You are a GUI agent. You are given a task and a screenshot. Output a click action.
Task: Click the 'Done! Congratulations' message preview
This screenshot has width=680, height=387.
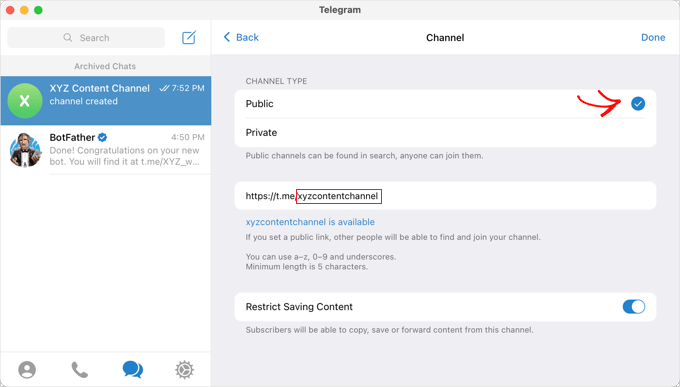click(124, 156)
